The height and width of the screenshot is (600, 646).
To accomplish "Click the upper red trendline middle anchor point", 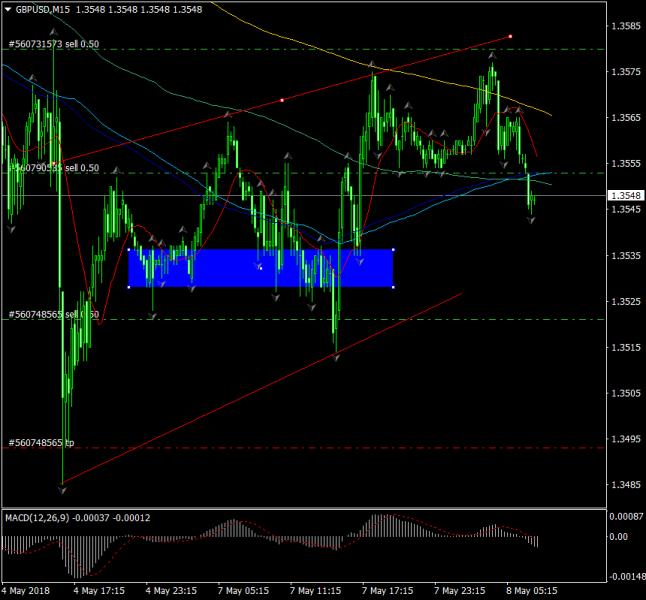I will [282, 100].
